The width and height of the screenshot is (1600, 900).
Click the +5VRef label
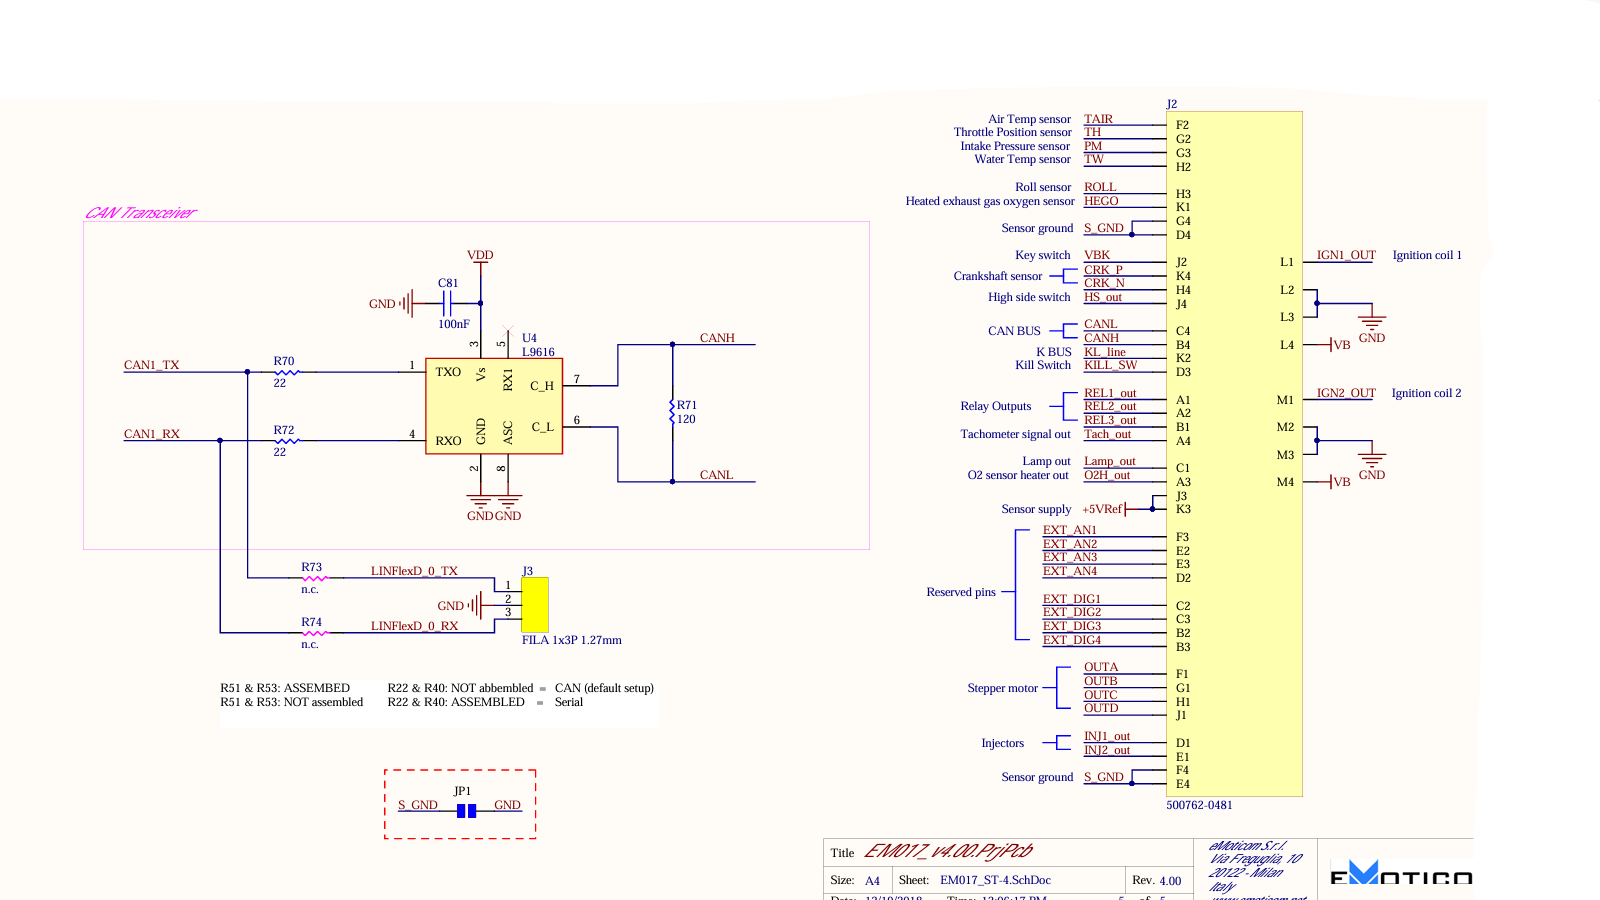(1102, 509)
